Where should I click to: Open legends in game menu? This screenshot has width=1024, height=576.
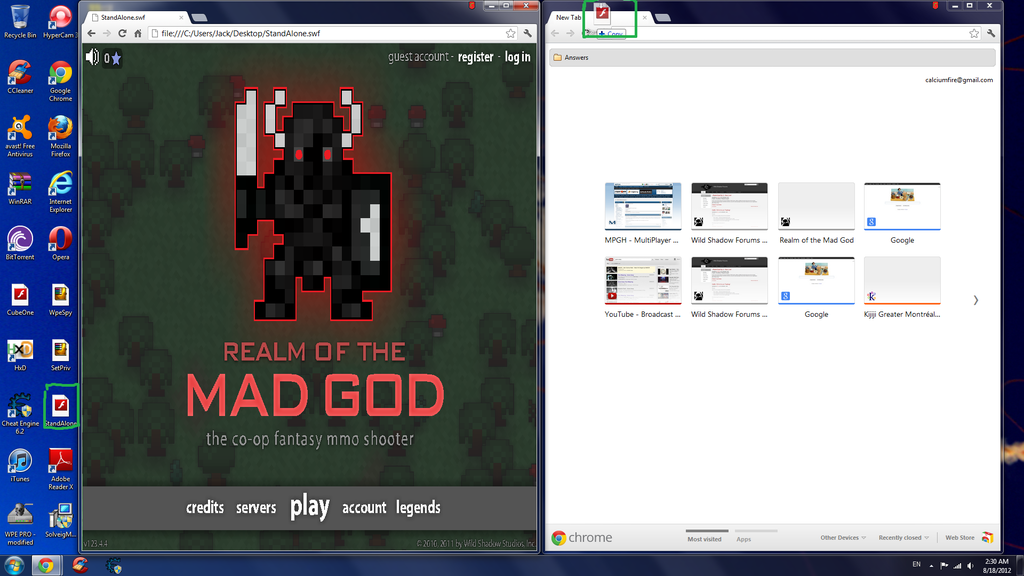[x=418, y=507]
